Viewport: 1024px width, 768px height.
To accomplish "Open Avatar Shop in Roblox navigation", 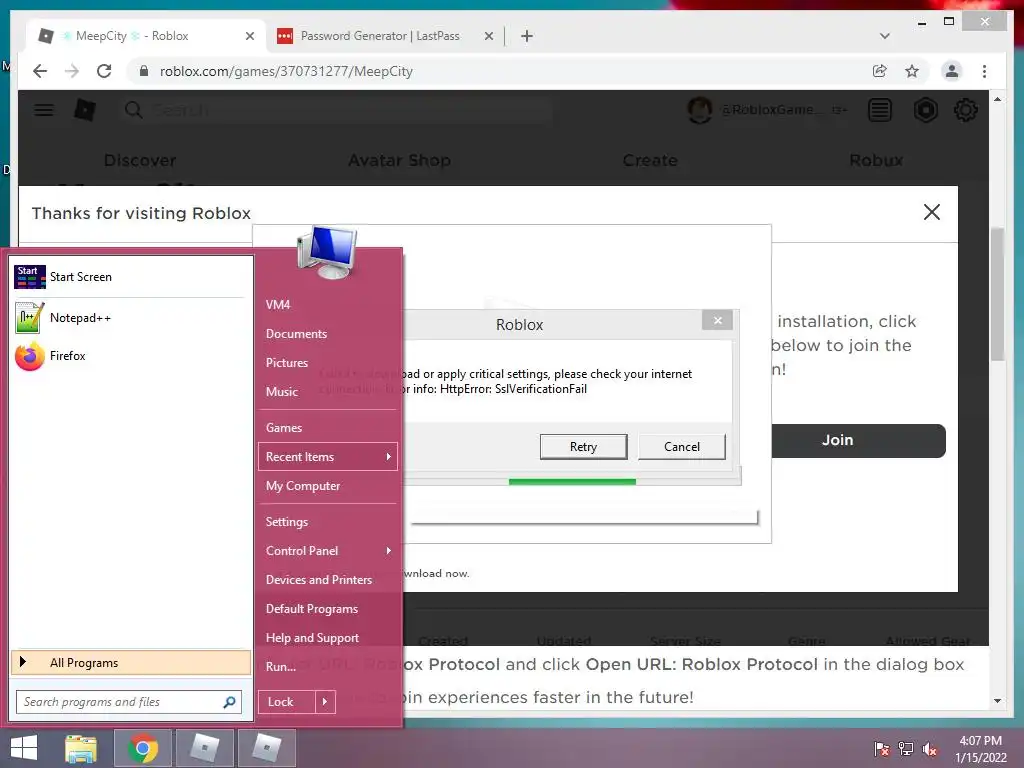I will (399, 160).
